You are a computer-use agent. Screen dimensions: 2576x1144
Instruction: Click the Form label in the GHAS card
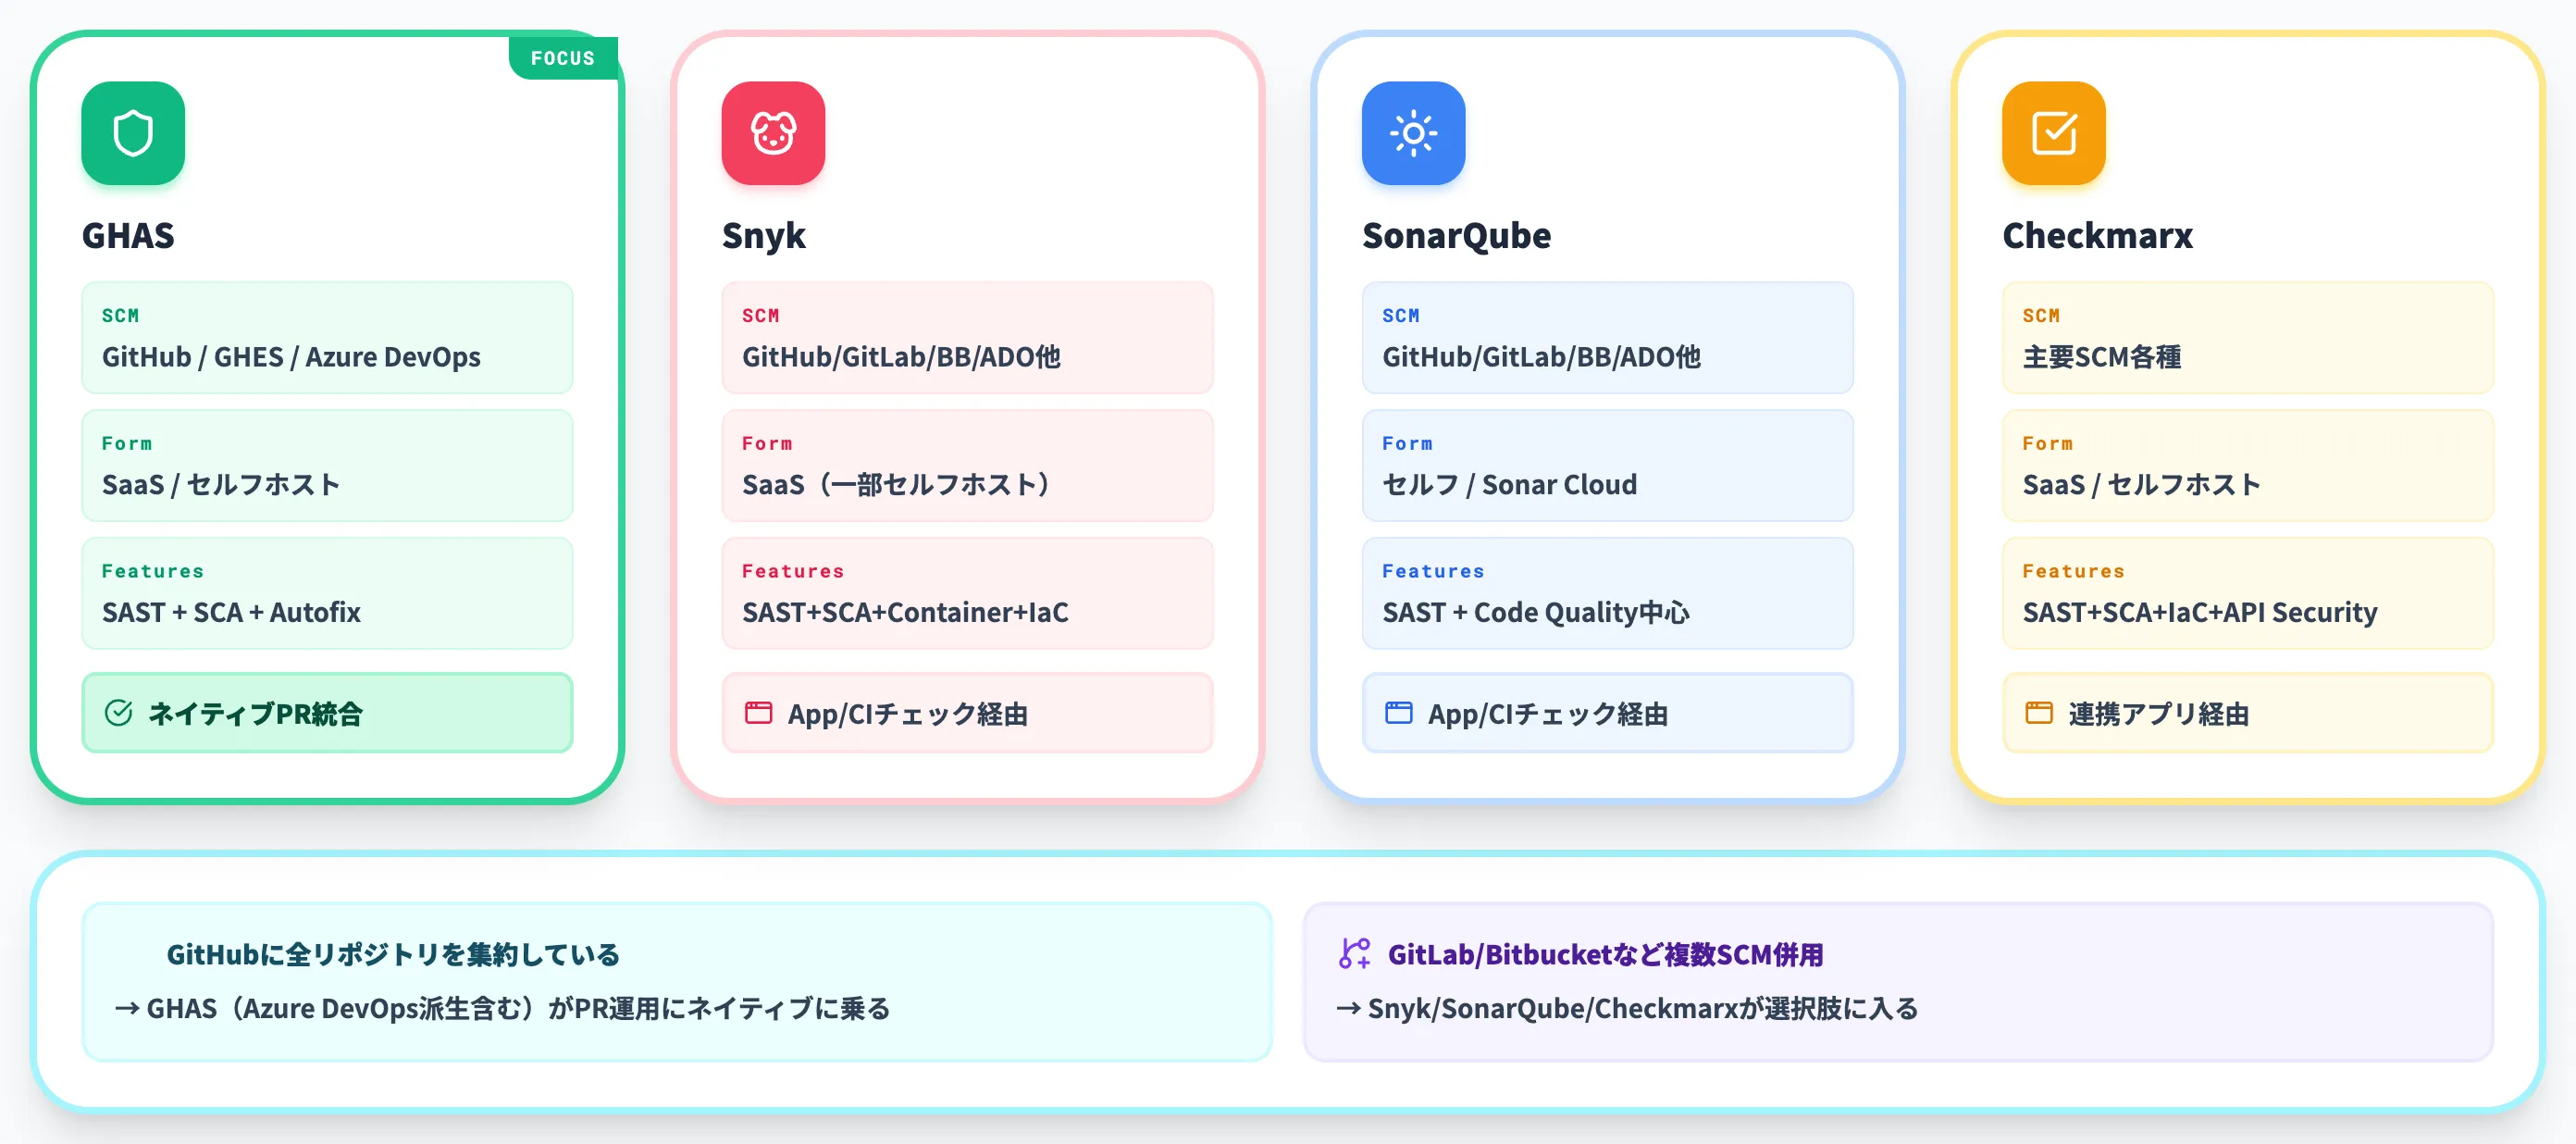coord(127,444)
